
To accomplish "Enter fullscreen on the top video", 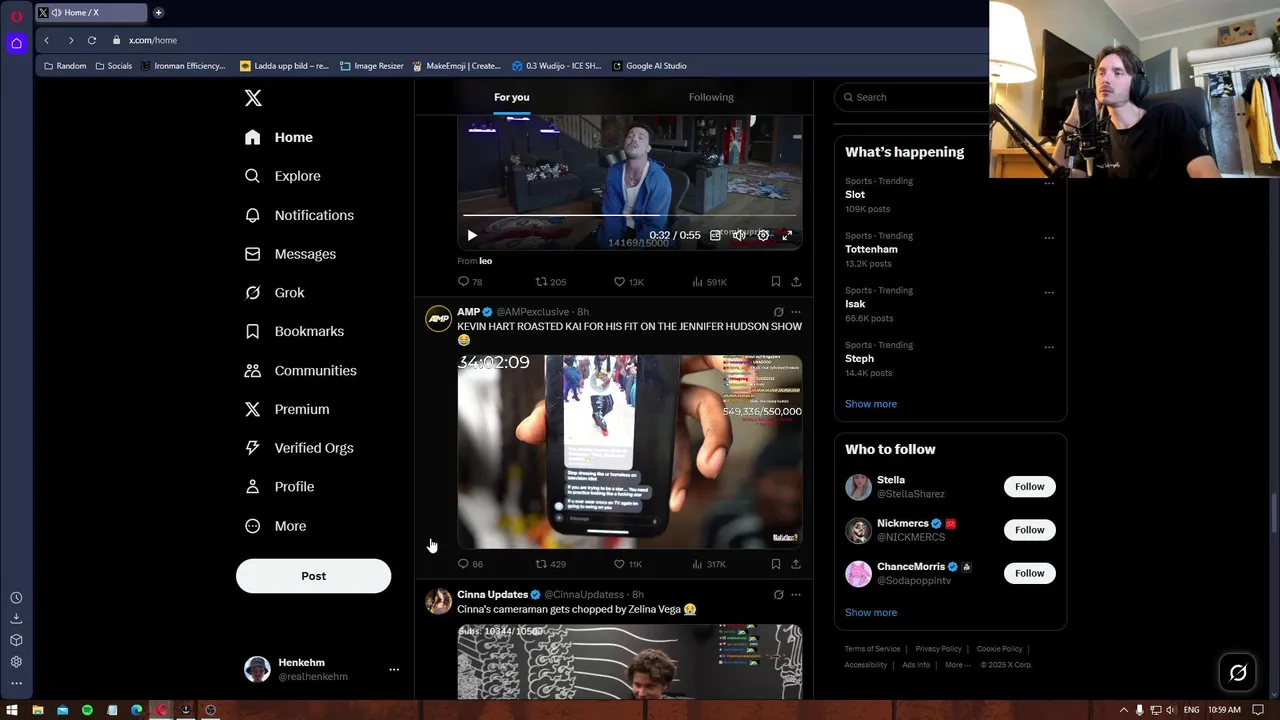I will 787,236.
